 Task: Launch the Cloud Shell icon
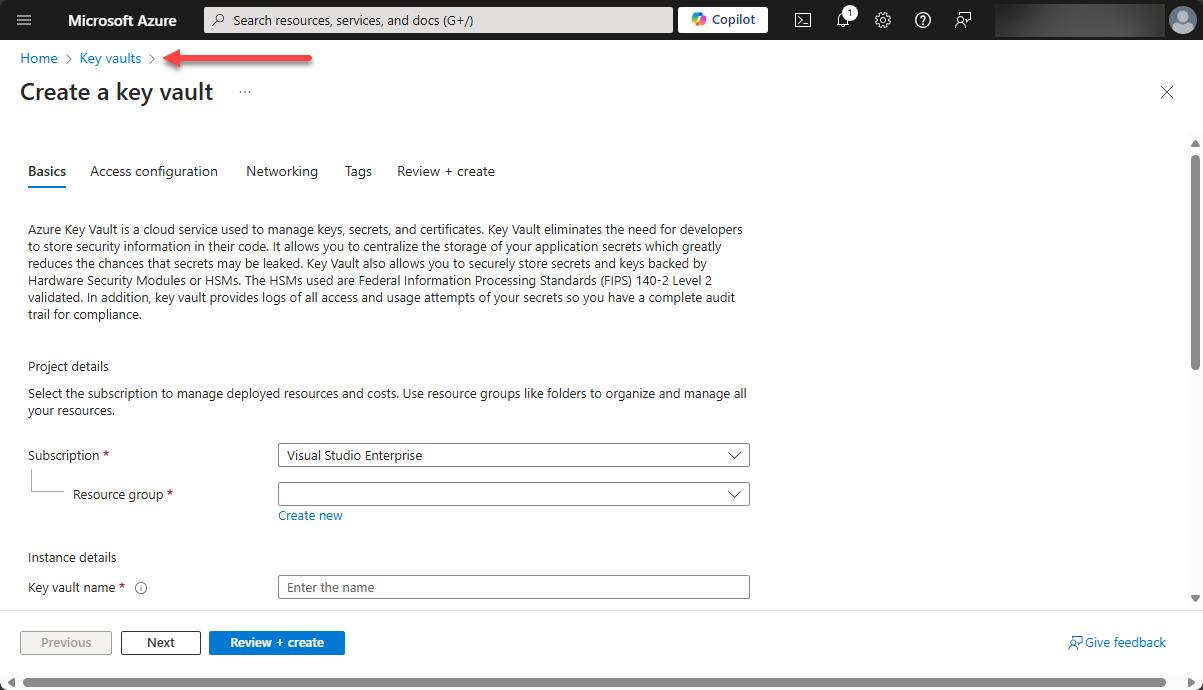(x=803, y=20)
